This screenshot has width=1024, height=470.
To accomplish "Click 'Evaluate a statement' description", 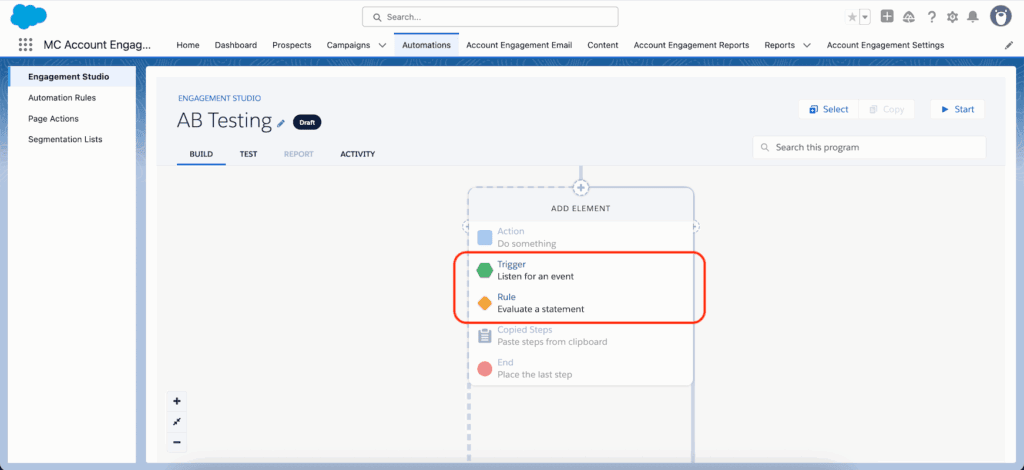I will [541, 309].
